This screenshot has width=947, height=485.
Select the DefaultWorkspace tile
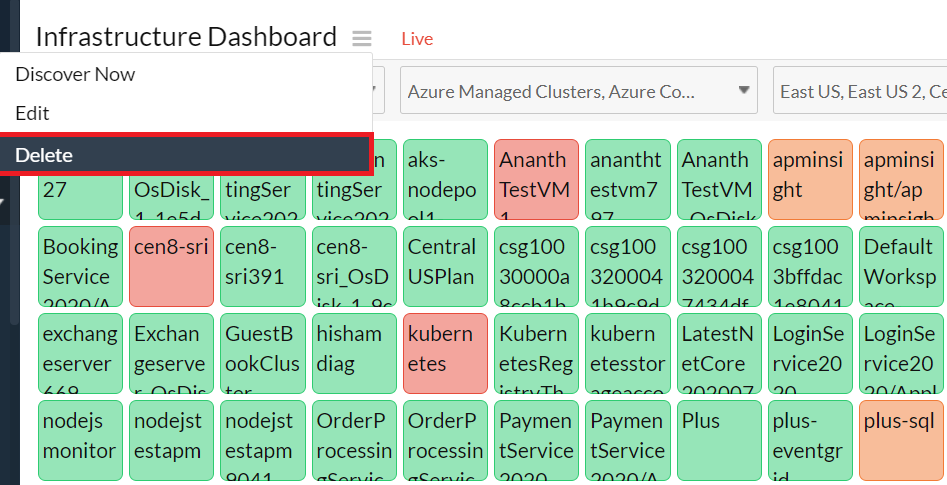pyautogui.click(x=897, y=266)
